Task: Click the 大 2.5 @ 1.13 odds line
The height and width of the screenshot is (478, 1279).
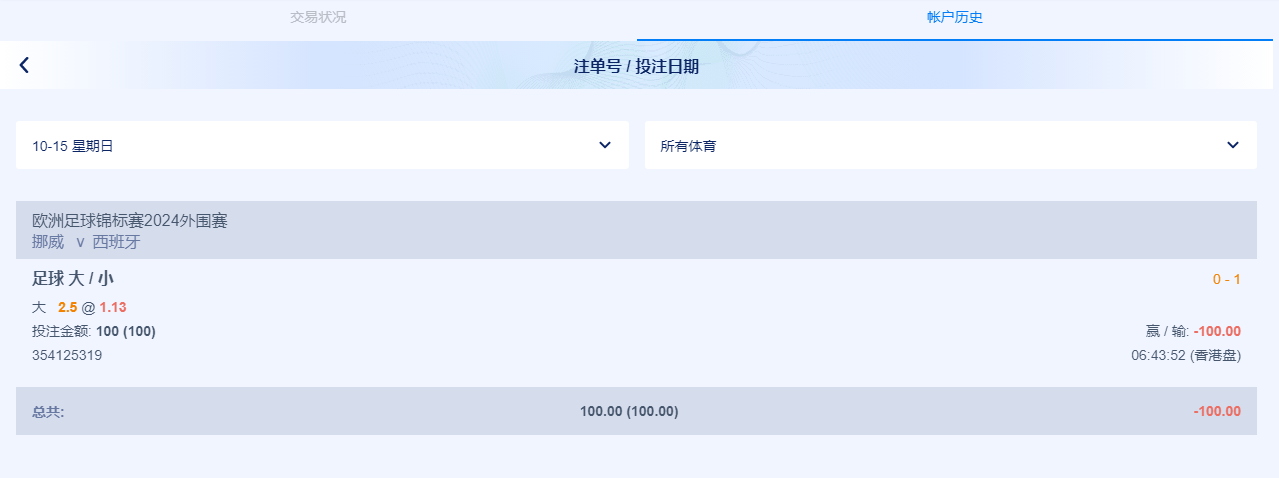Action: [x=79, y=307]
